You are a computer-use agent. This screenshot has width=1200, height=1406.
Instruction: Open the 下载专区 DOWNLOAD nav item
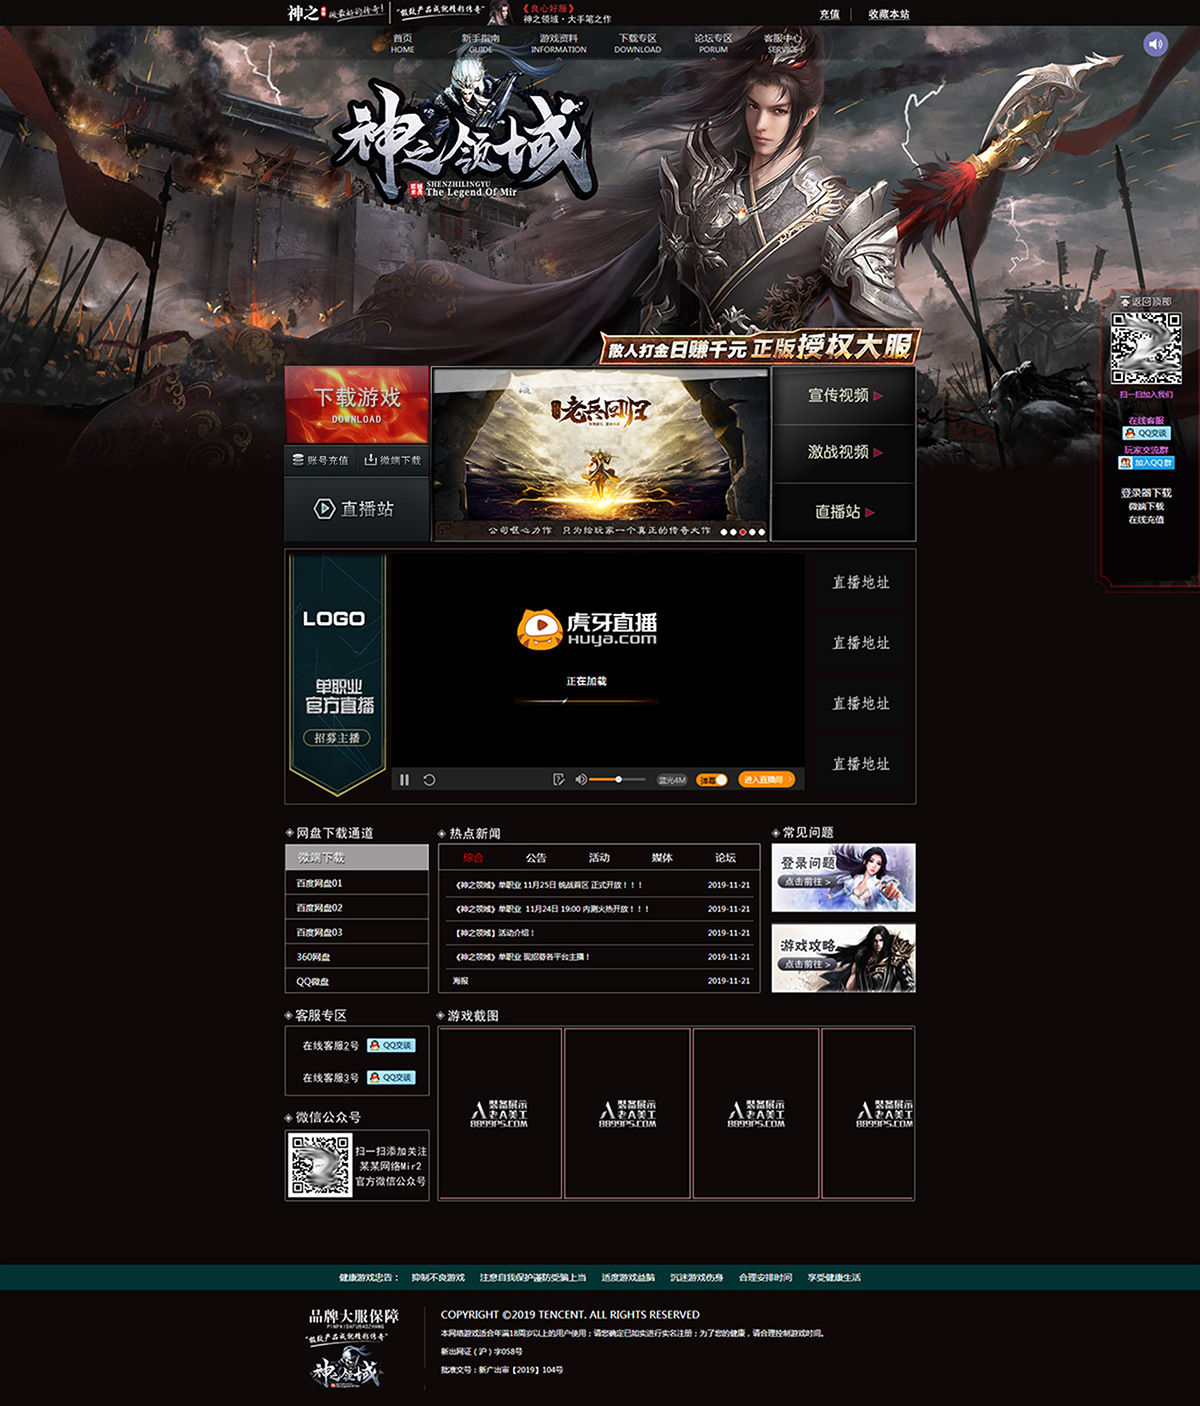pyautogui.click(x=637, y=43)
